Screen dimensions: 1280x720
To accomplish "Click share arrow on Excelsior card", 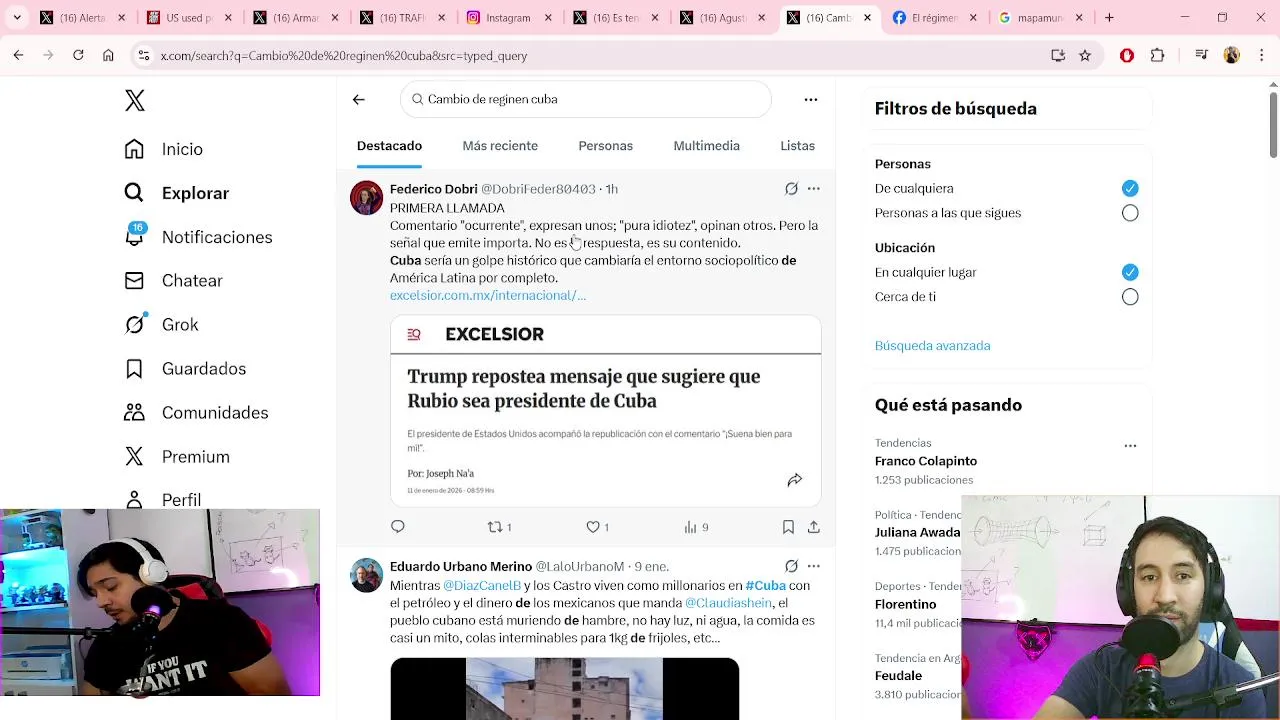I will click(x=795, y=480).
